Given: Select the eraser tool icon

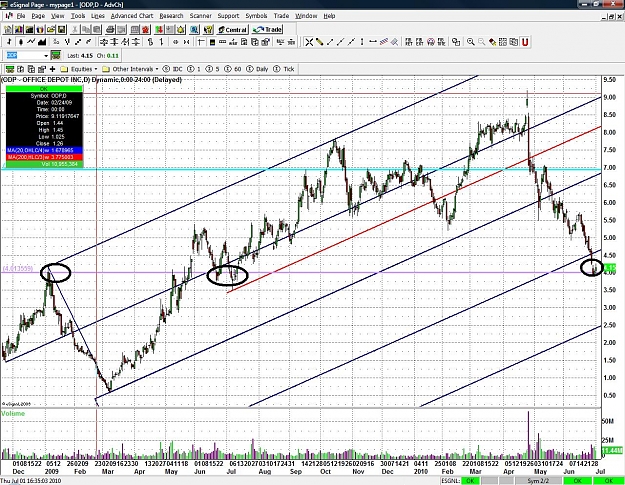Looking at the screenshot, I should tap(493, 42).
